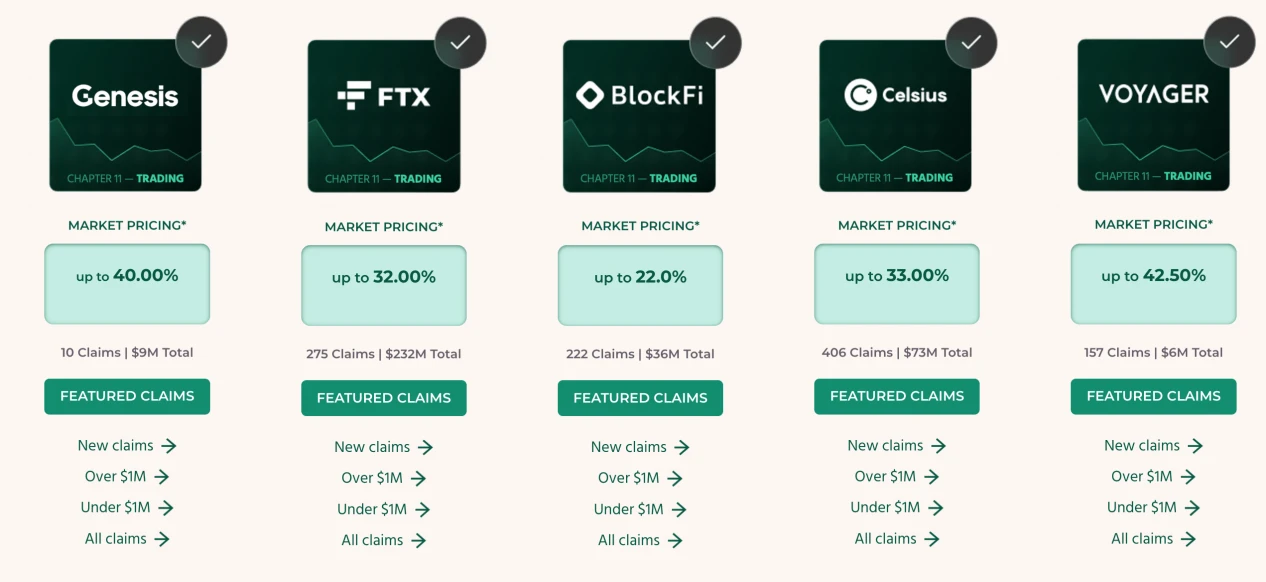
Task: Expand BlockFi Under $1M claims list
Action: (640, 509)
